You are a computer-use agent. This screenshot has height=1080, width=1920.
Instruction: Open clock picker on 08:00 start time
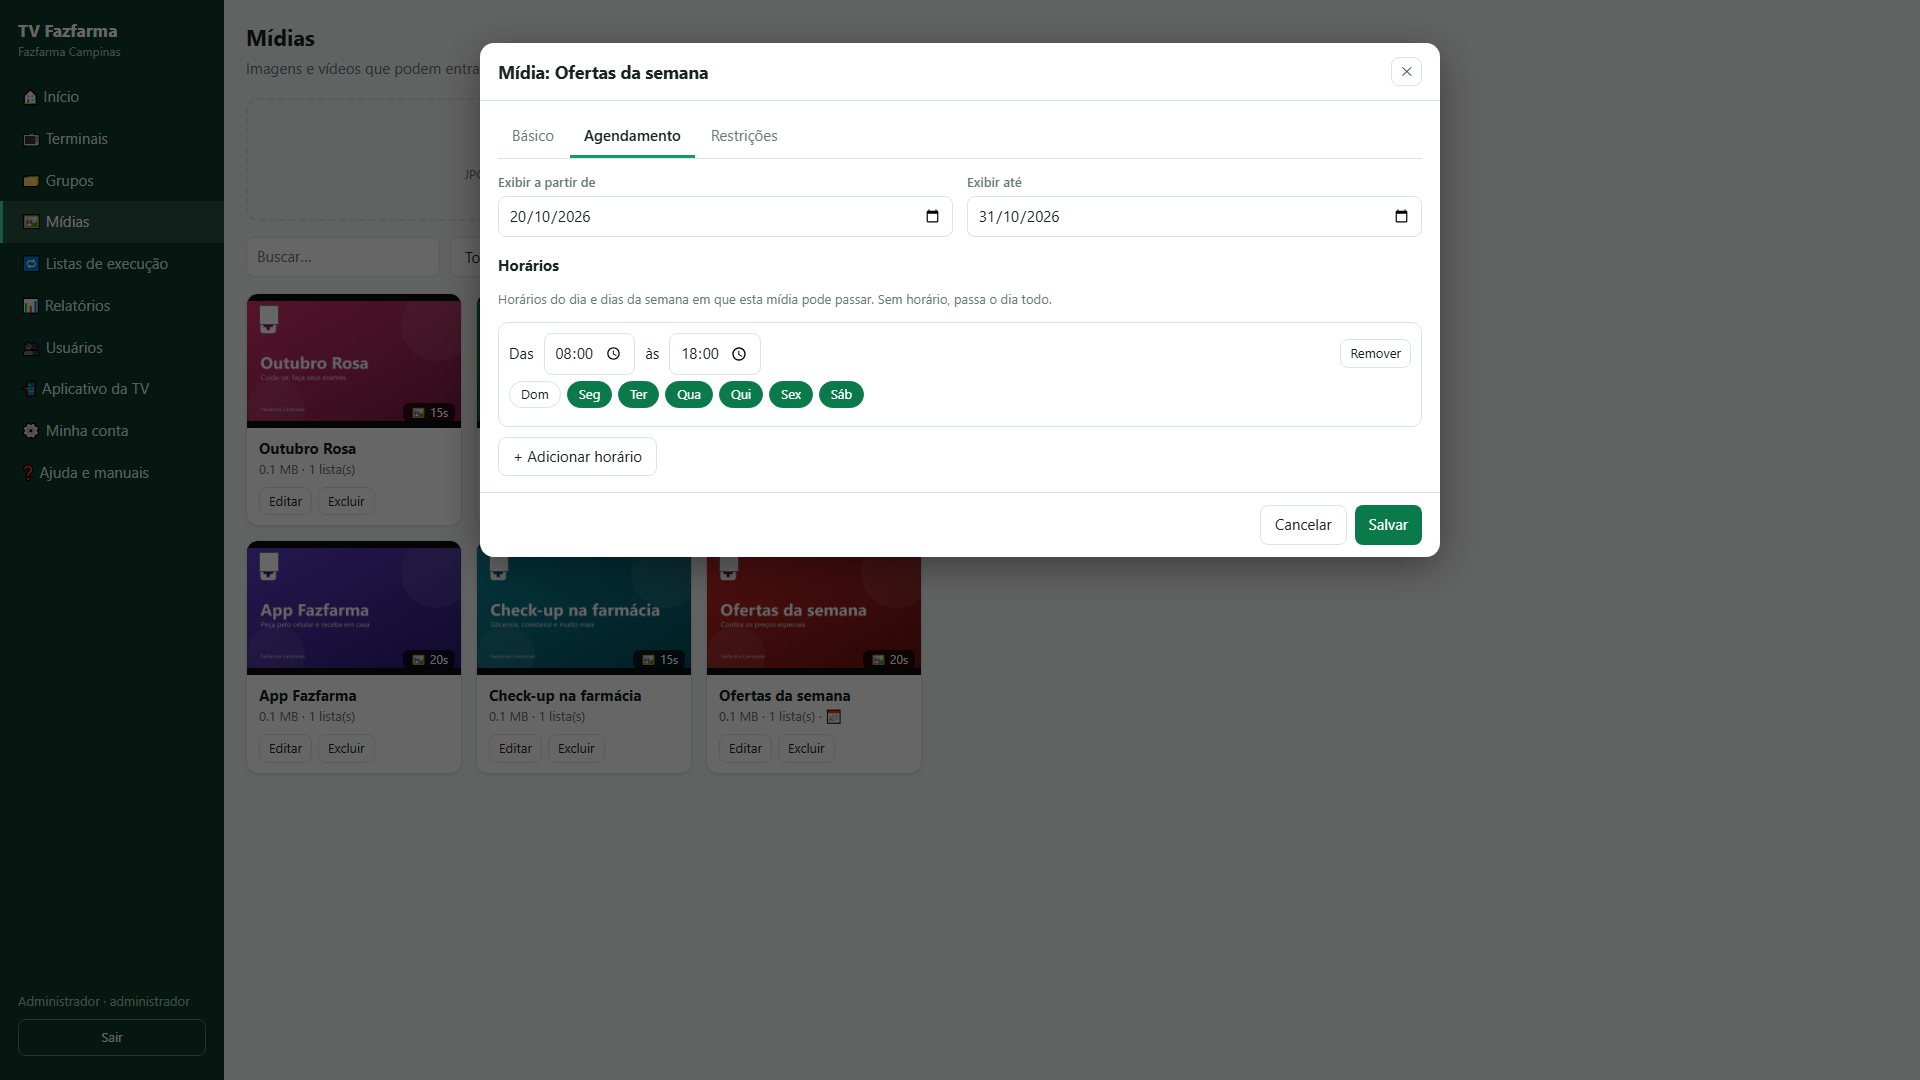pyautogui.click(x=614, y=354)
